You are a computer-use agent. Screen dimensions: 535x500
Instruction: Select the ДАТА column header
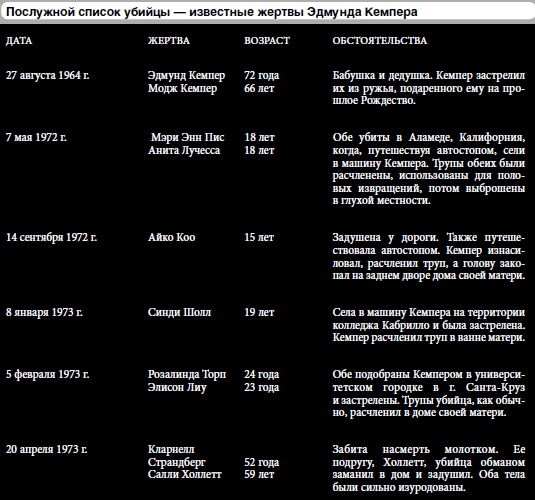[x=19, y=41]
